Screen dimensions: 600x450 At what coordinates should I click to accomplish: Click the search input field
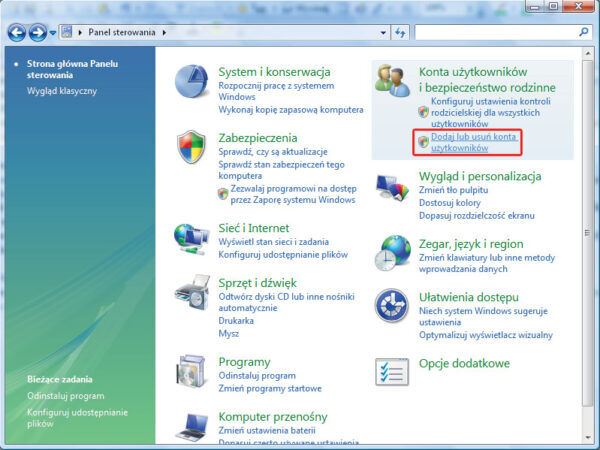[495, 33]
